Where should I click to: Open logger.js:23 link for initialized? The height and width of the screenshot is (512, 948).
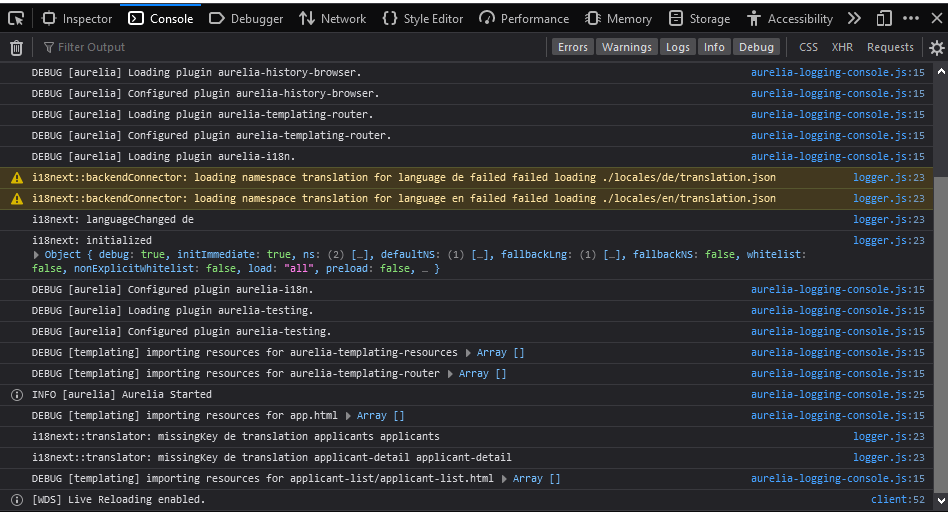(889, 241)
